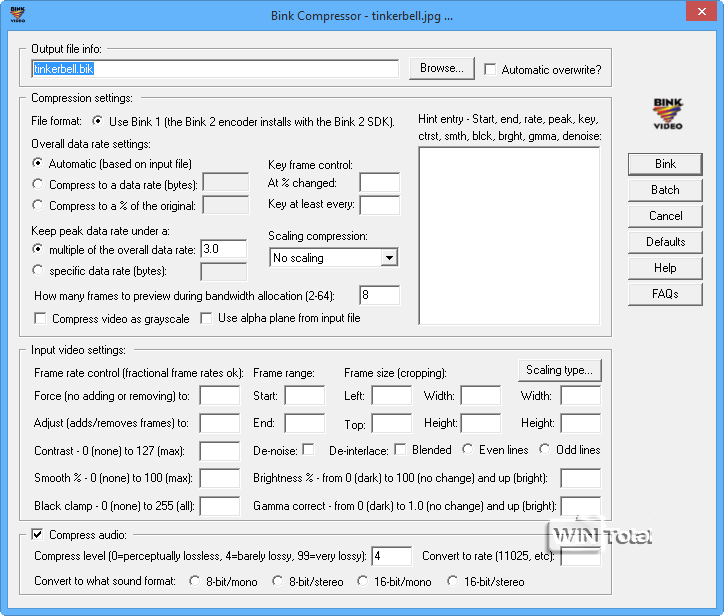Select Automatic (based on input file) option
Viewport: 724px width, 616px height.
[37, 163]
